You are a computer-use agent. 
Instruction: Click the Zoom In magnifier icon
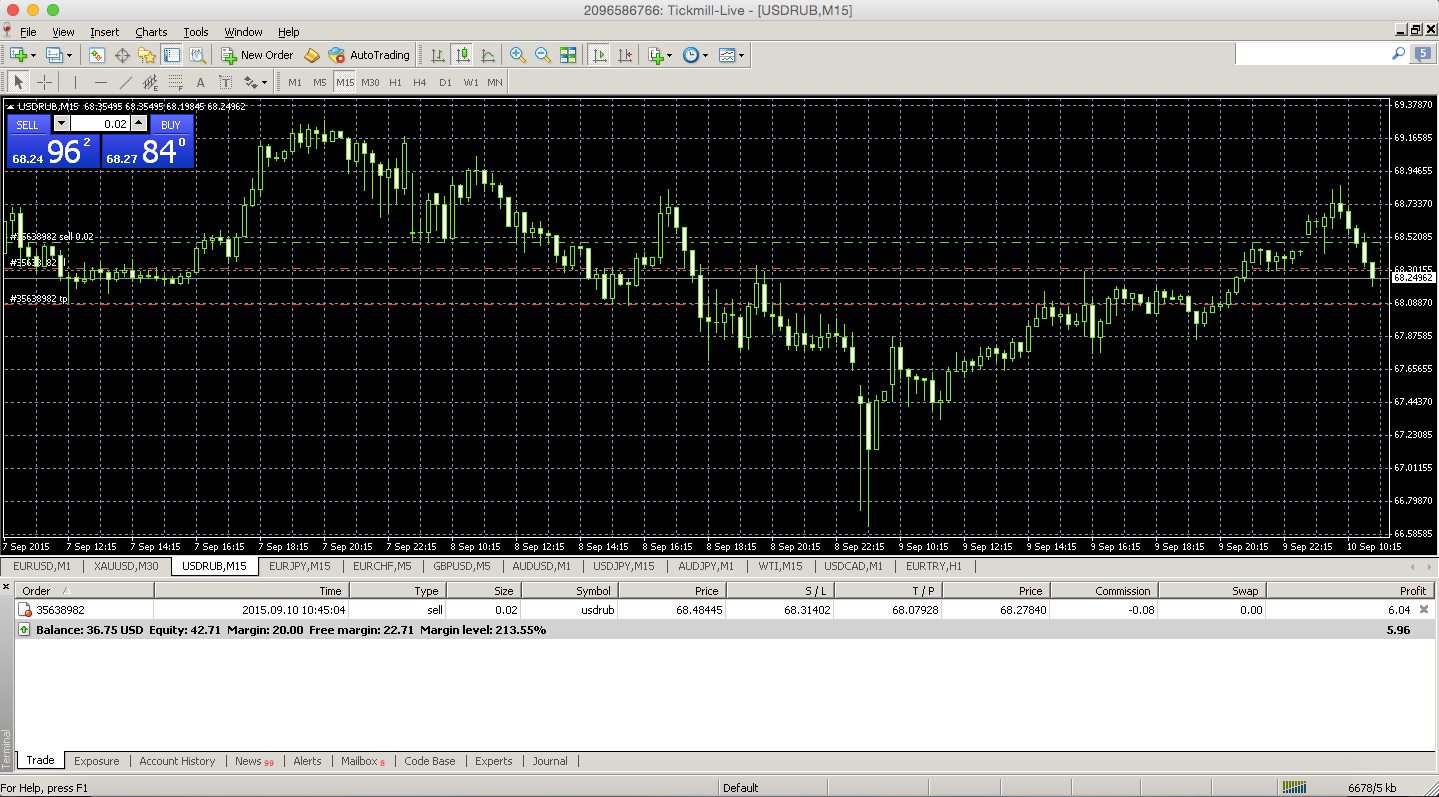click(517, 56)
